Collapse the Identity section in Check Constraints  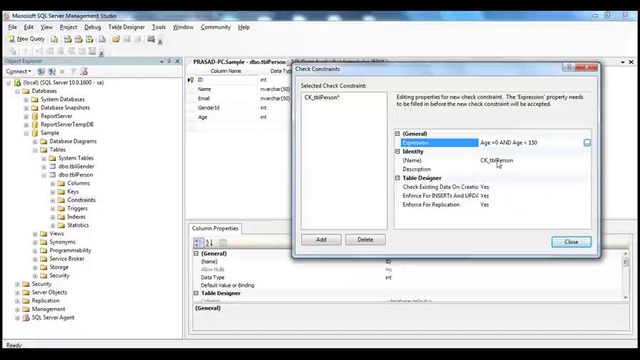(397, 151)
